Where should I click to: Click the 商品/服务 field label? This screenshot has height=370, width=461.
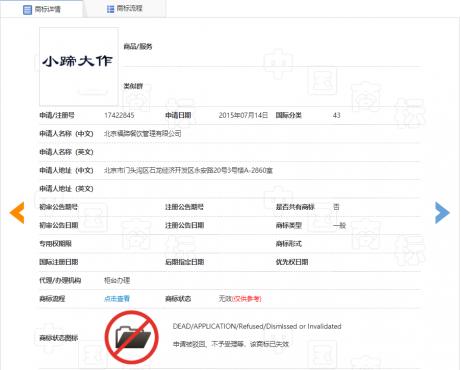(138, 46)
